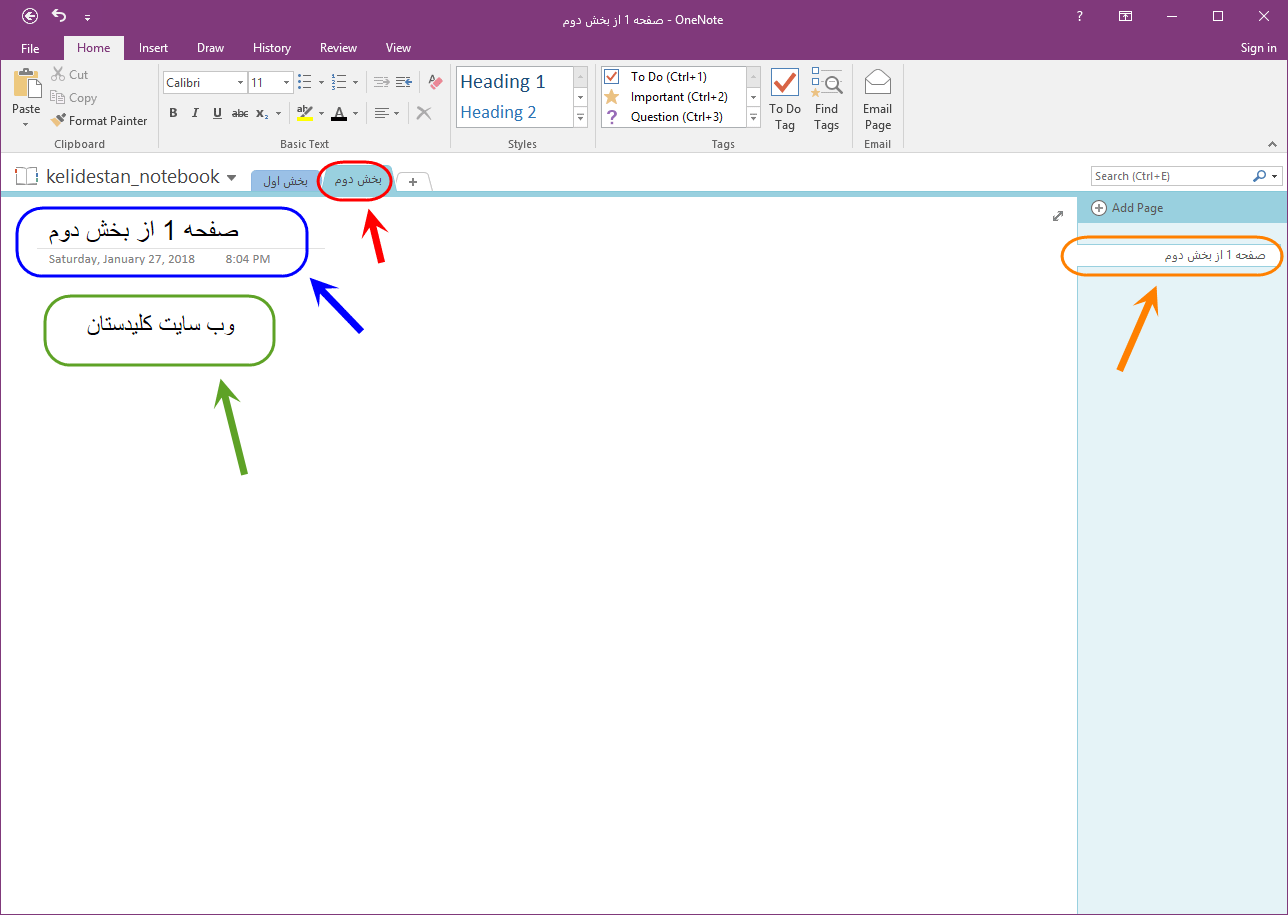This screenshot has height=915, width=1288.
Task: Expand the Styles gallery More arrow
Action: (580, 117)
